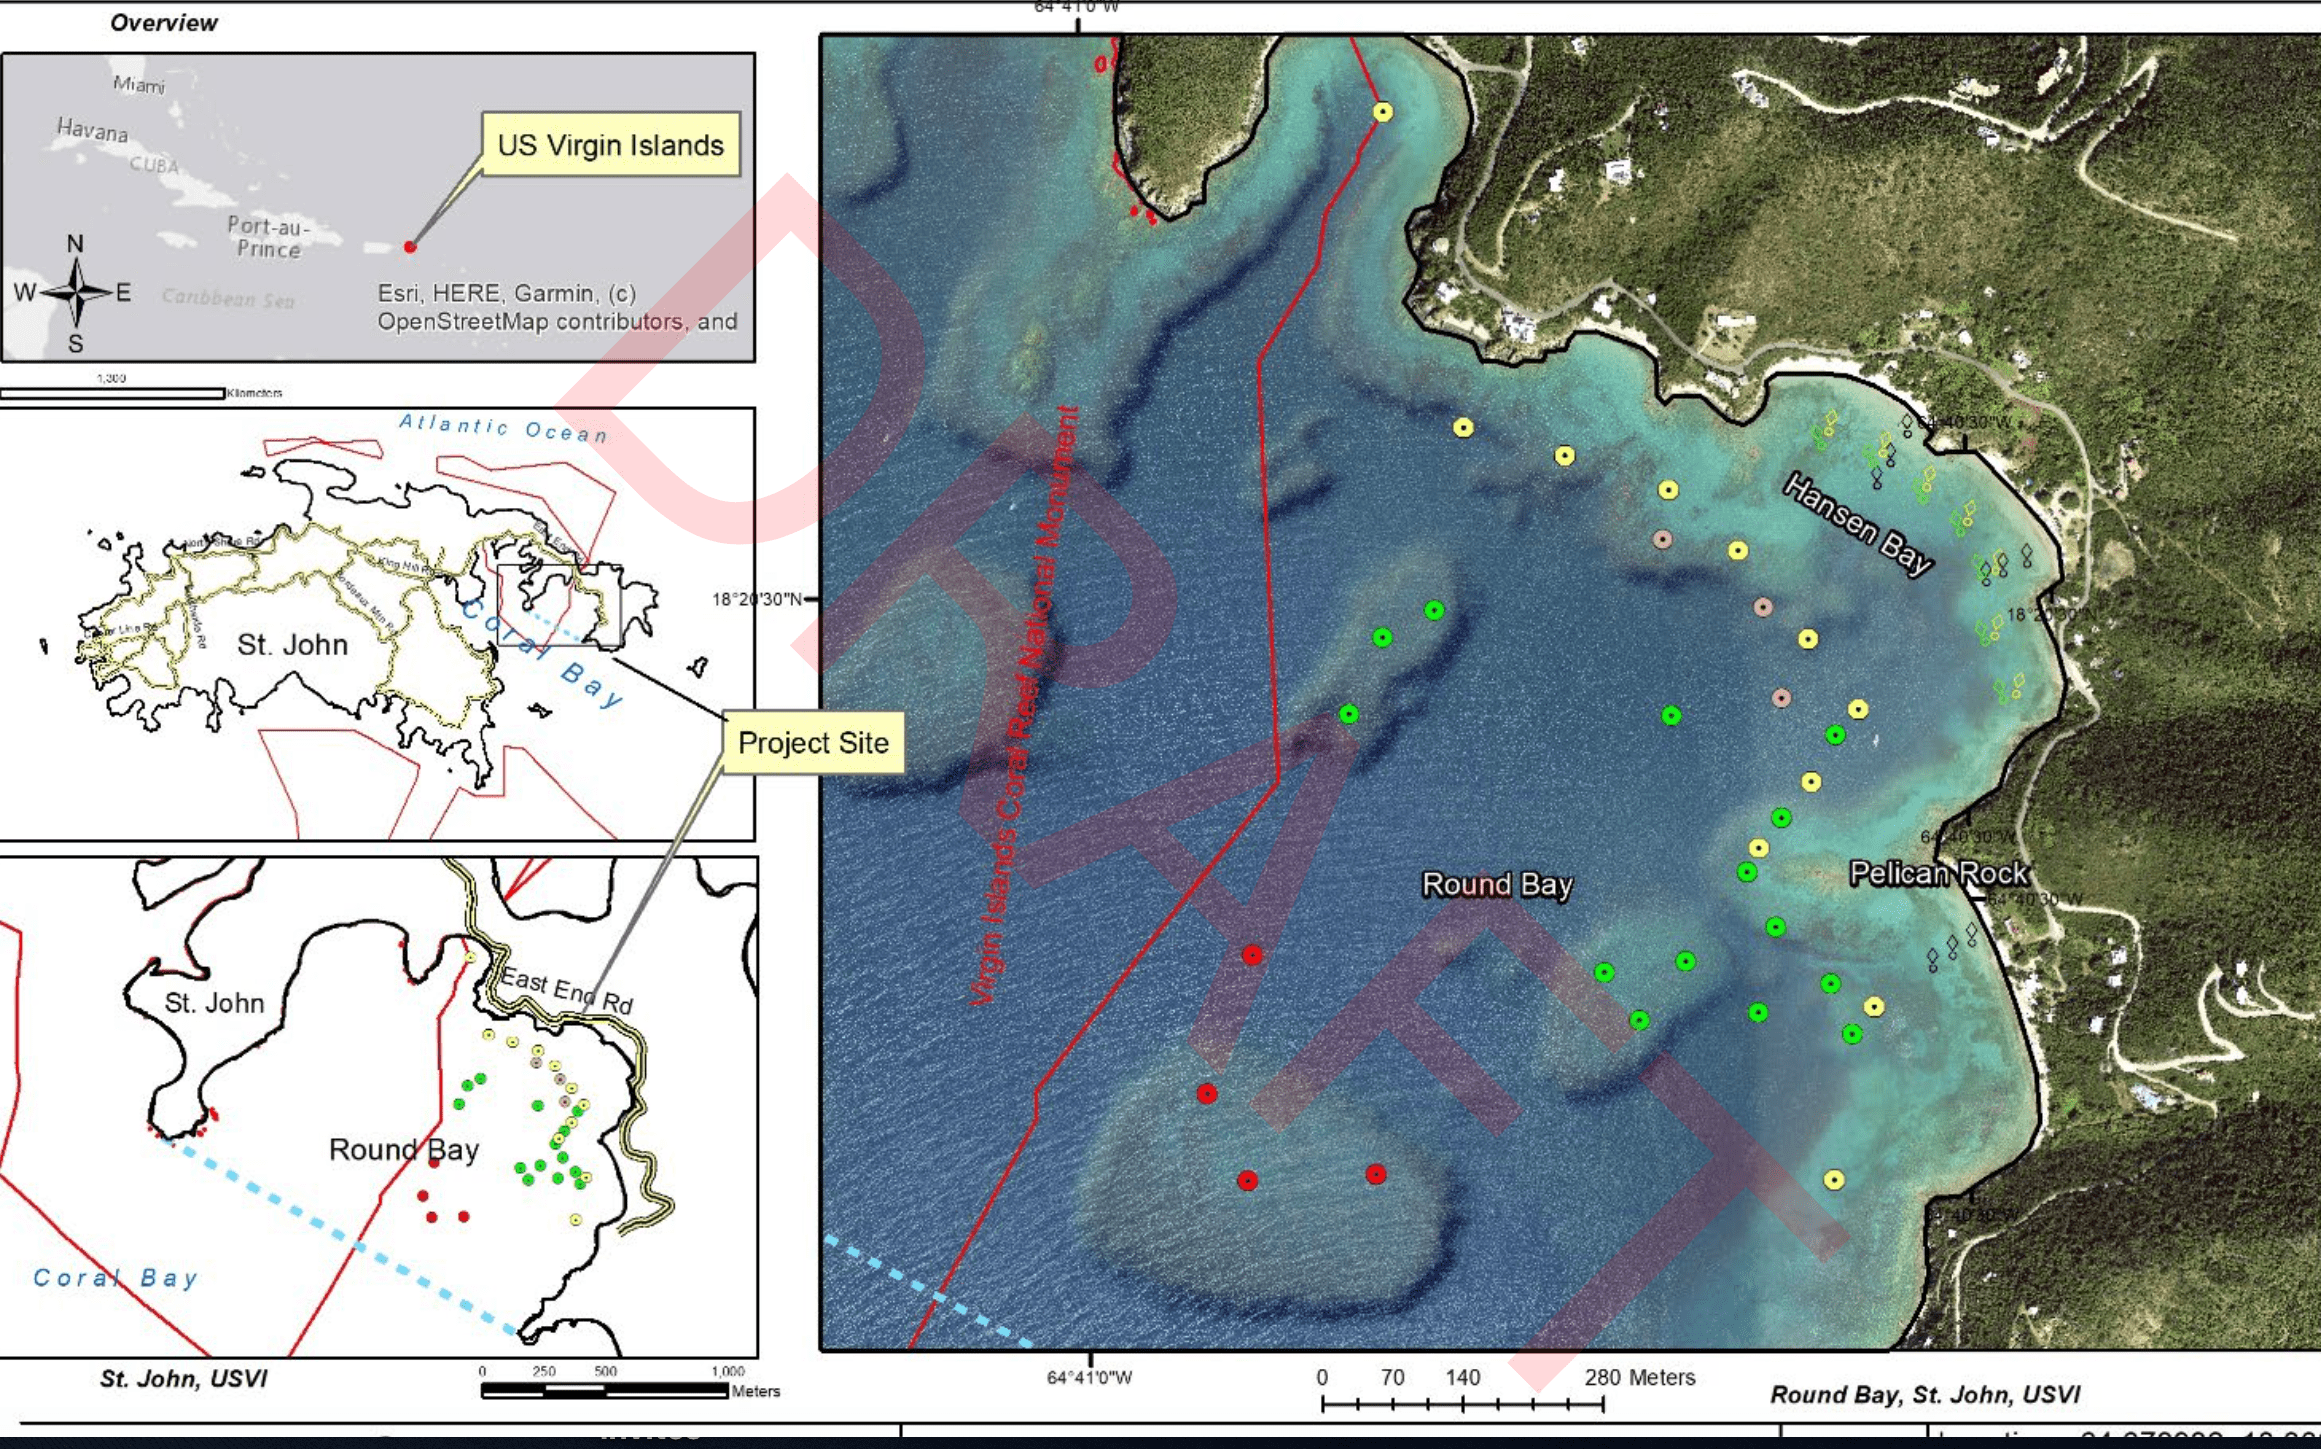The image size is (2321, 1449).
Task: Click the US Virgin Islands callout label
Action: pos(611,145)
